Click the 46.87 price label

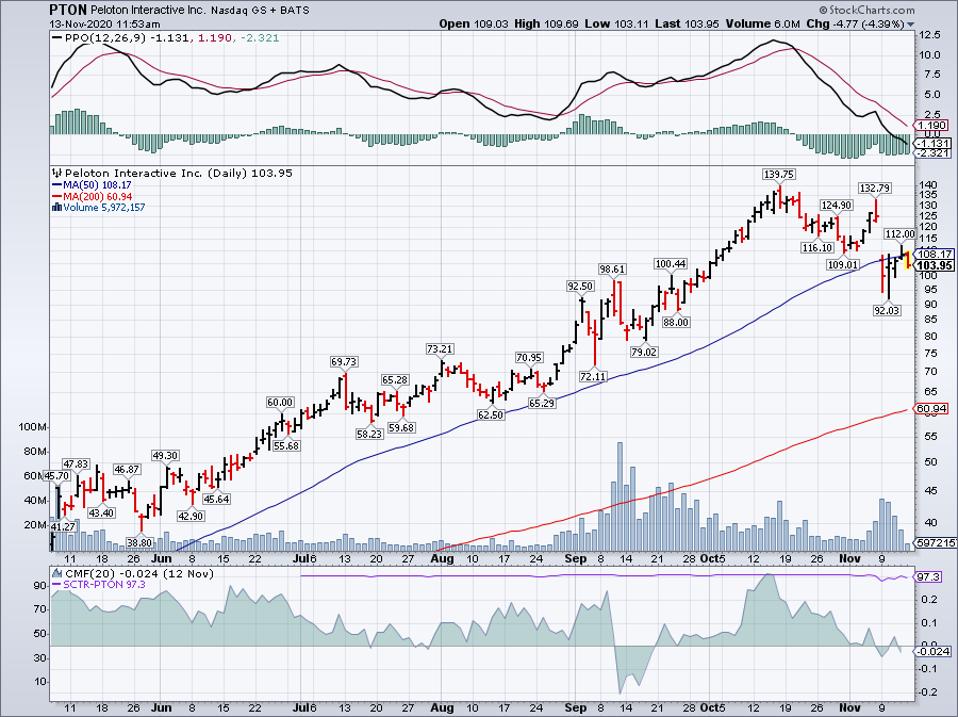tap(127, 470)
